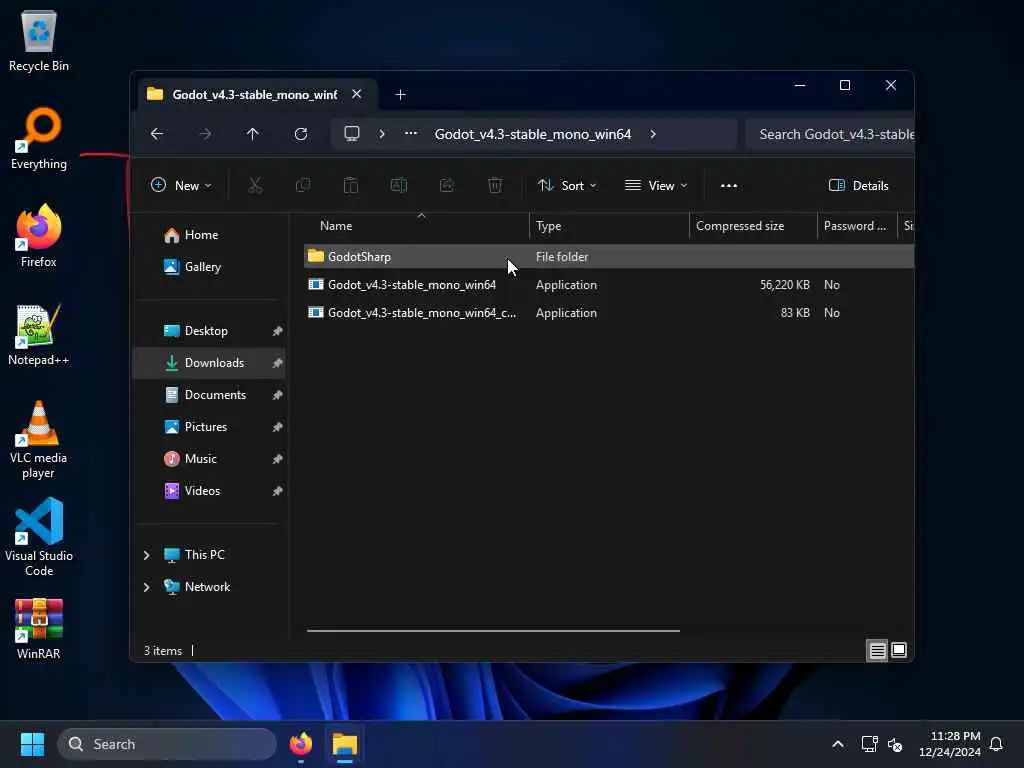Sort by Compressed size column header
This screenshot has width=1024, height=768.
753,226
